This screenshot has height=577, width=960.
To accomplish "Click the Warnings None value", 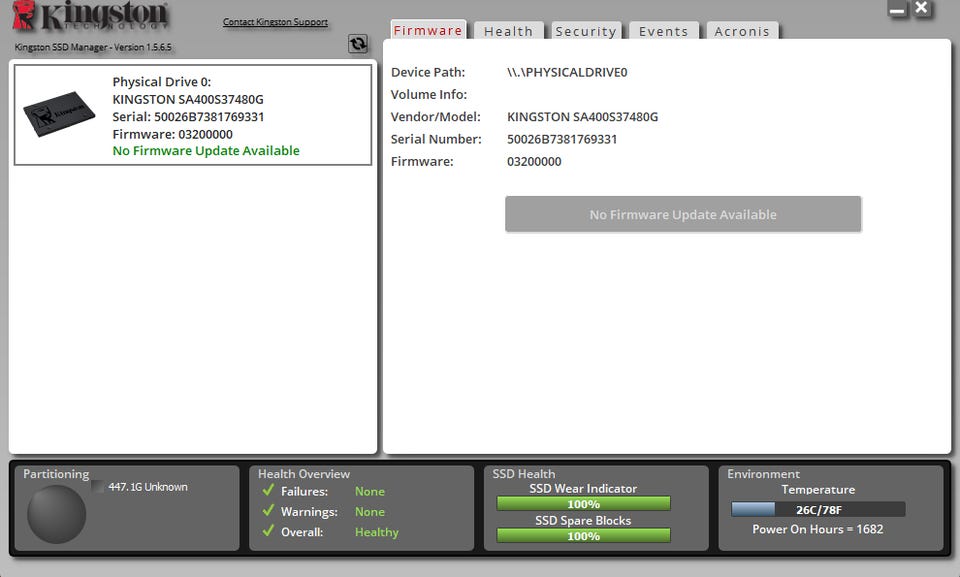I will click(x=370, y=511).
